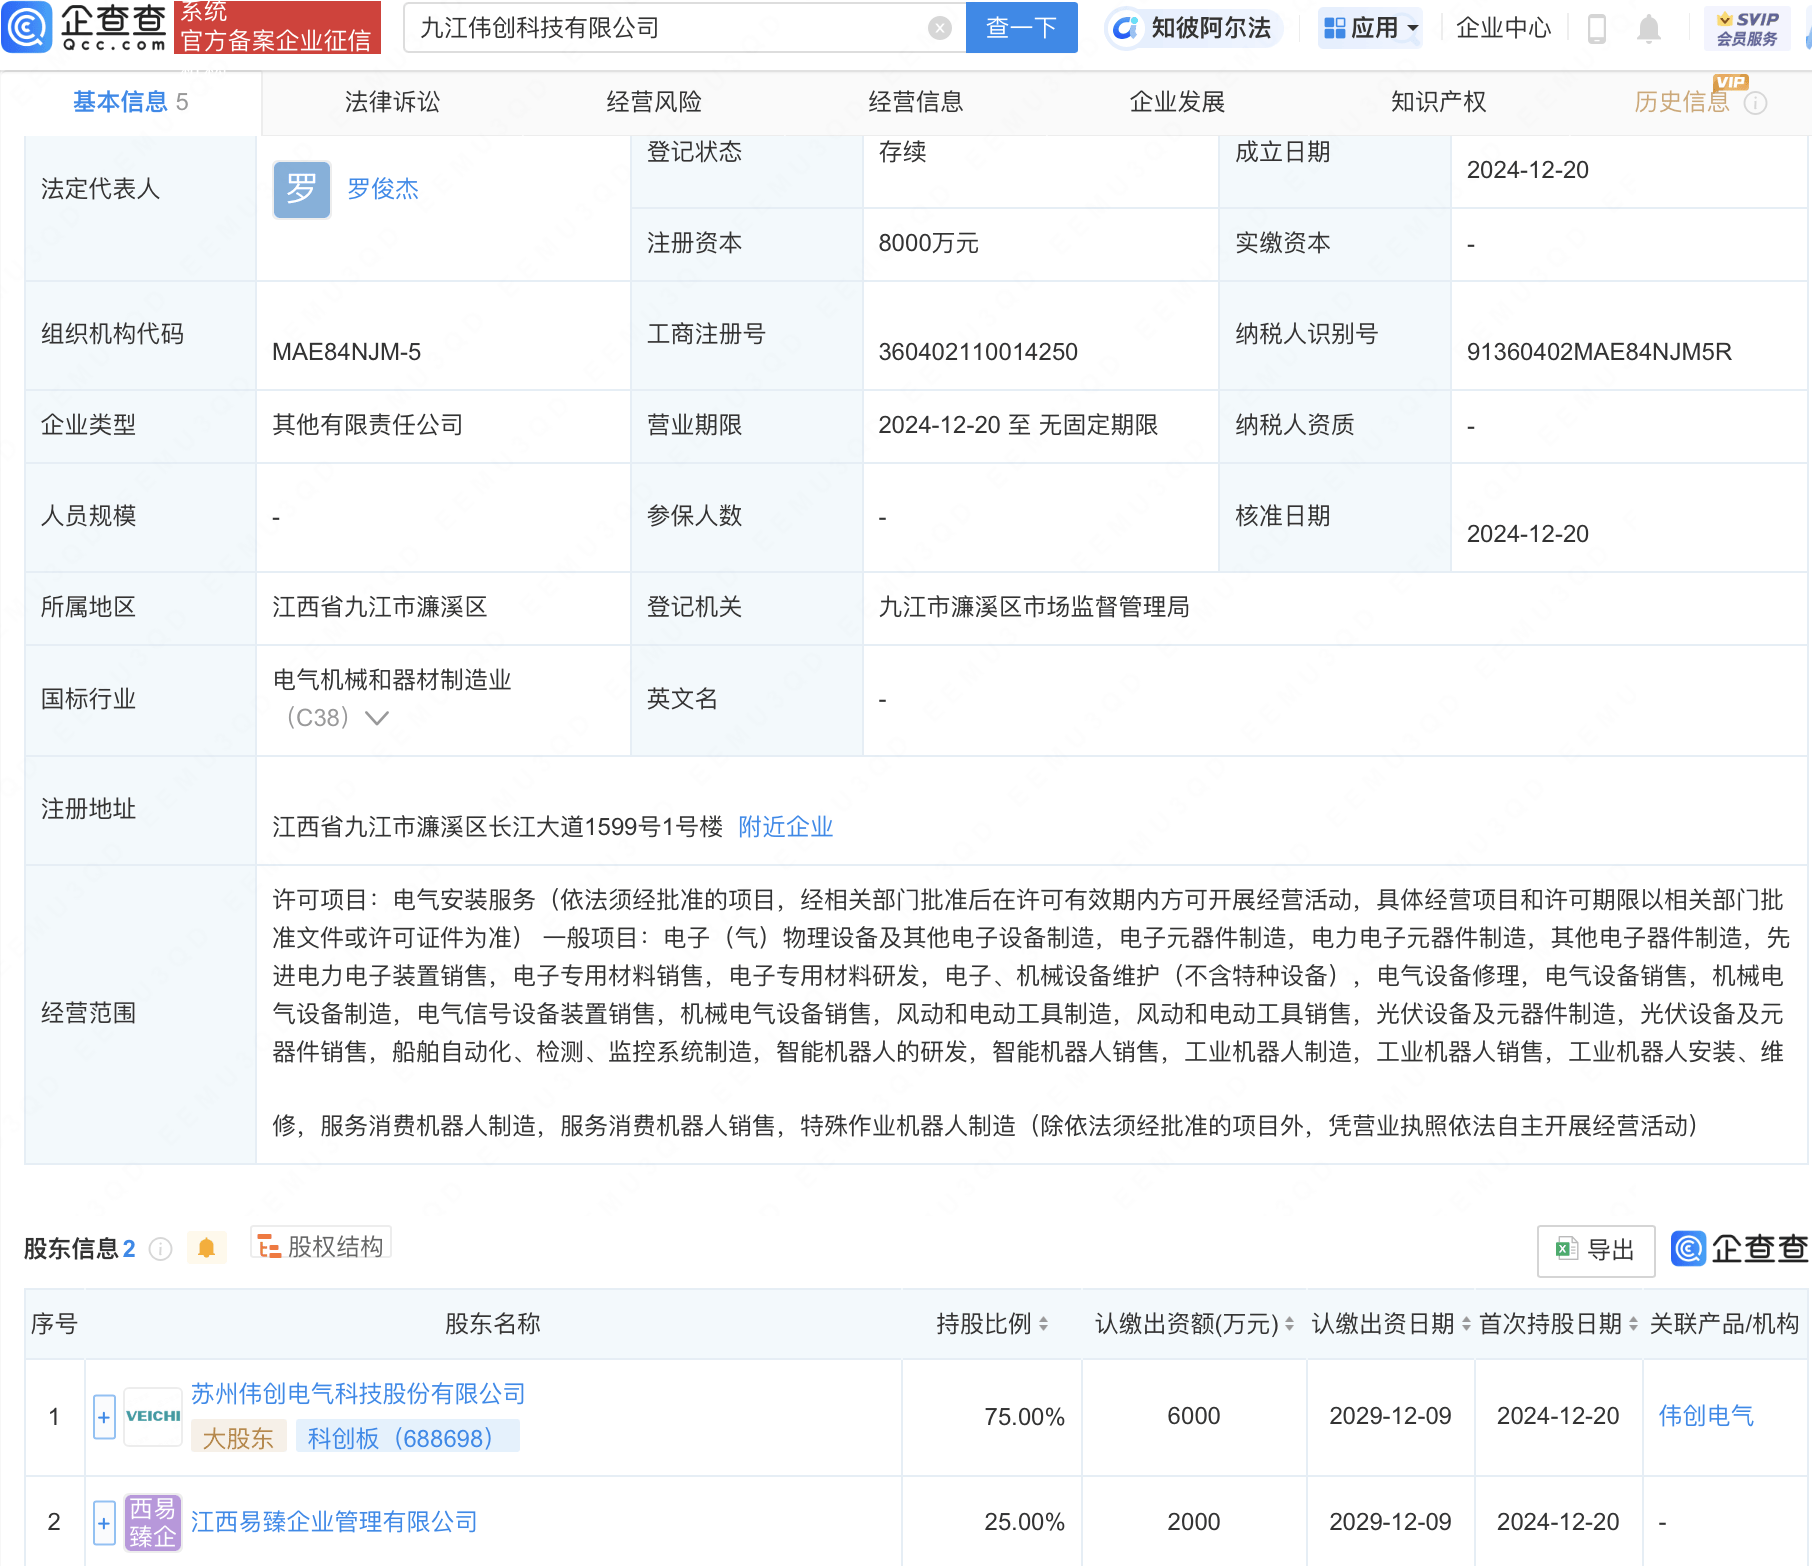Open 江西易臻企业管理有限公司 link
The height and width of the screenshot is (1566, 1812).
334,1522
